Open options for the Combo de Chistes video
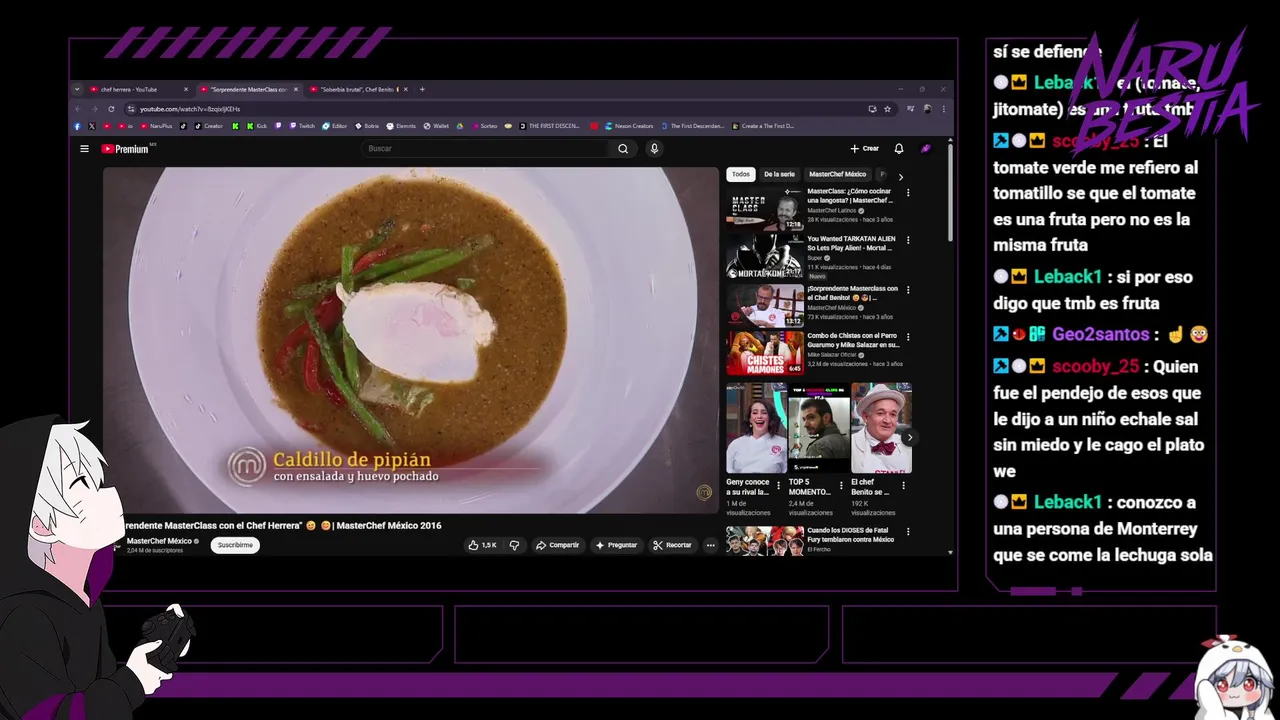1280x720 pixels. pos(908,337)
